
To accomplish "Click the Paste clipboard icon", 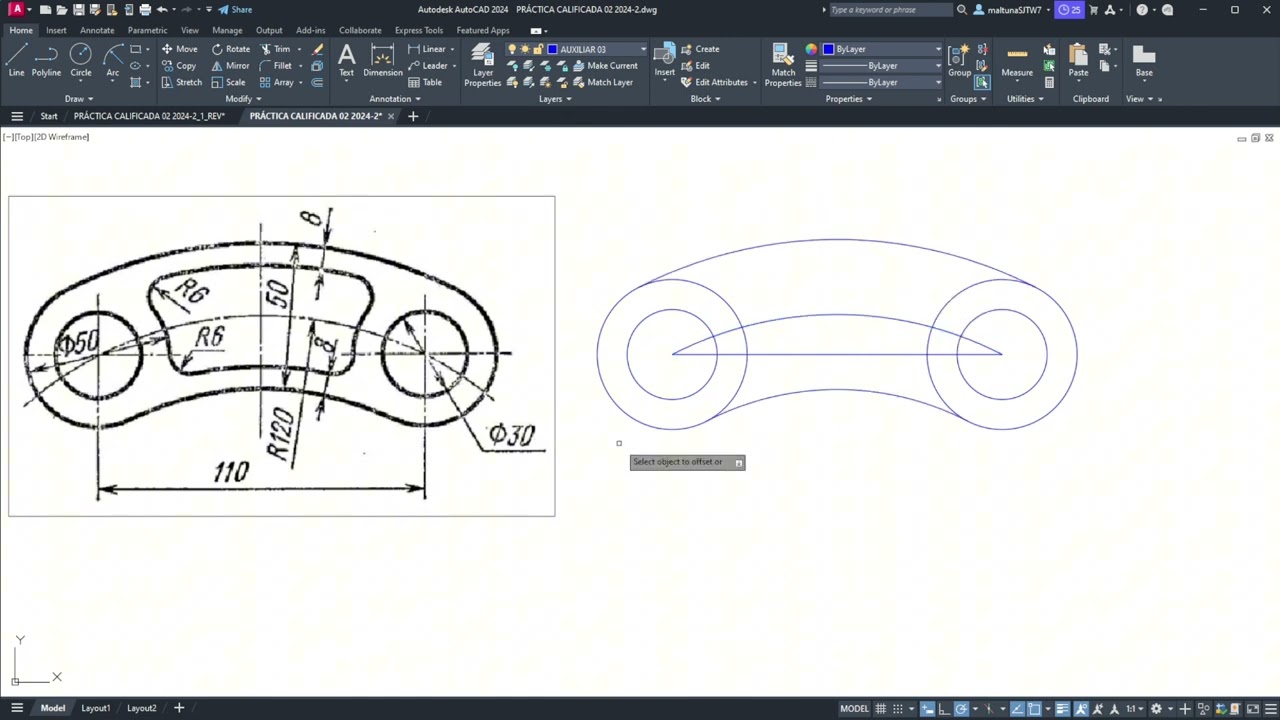I will coord(1078,60).
